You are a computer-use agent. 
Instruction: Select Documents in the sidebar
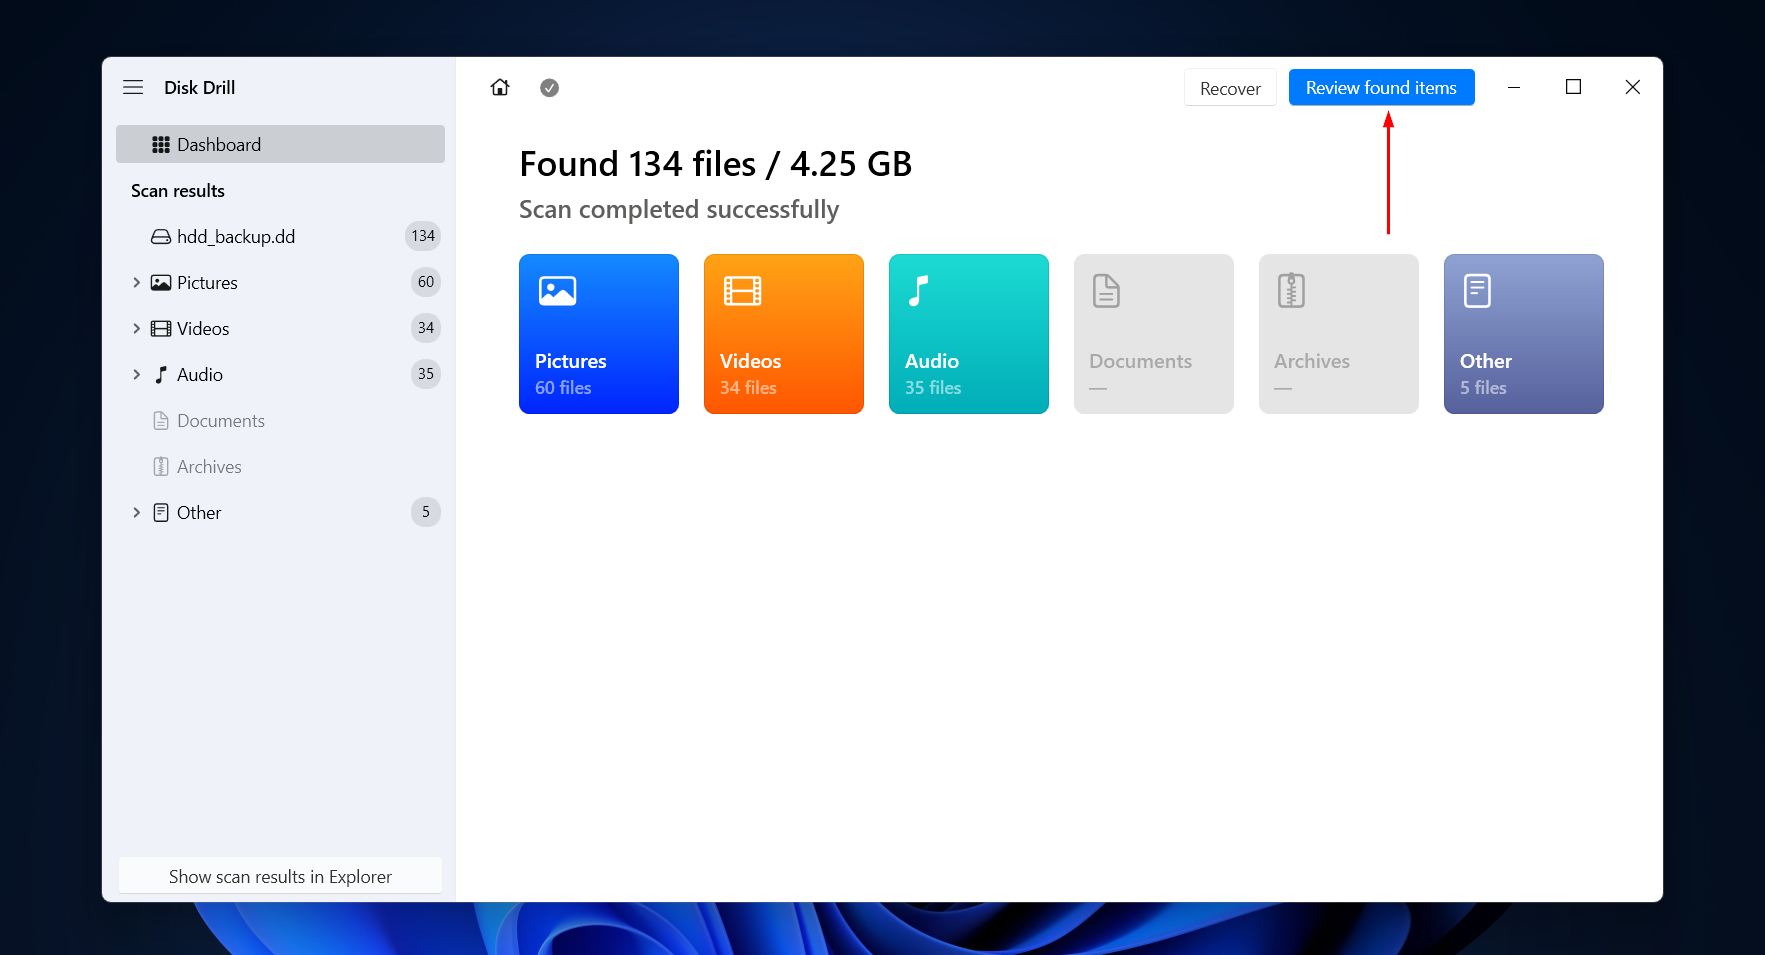tap(220, 421)
